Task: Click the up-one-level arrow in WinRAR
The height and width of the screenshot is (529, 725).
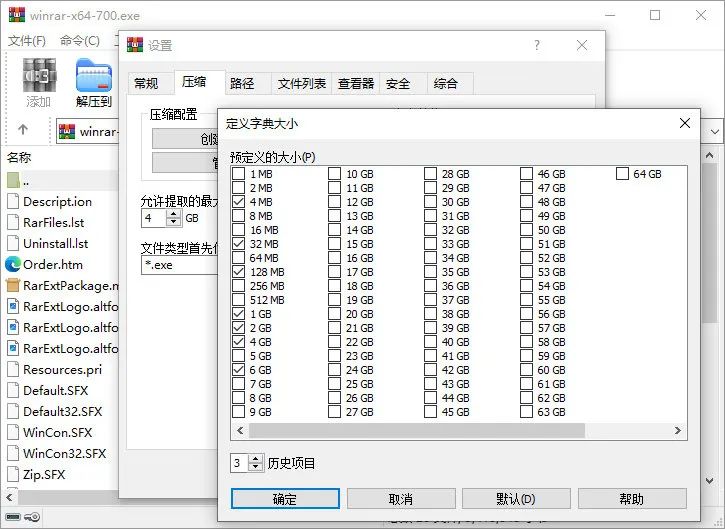Action: (23, 129)
